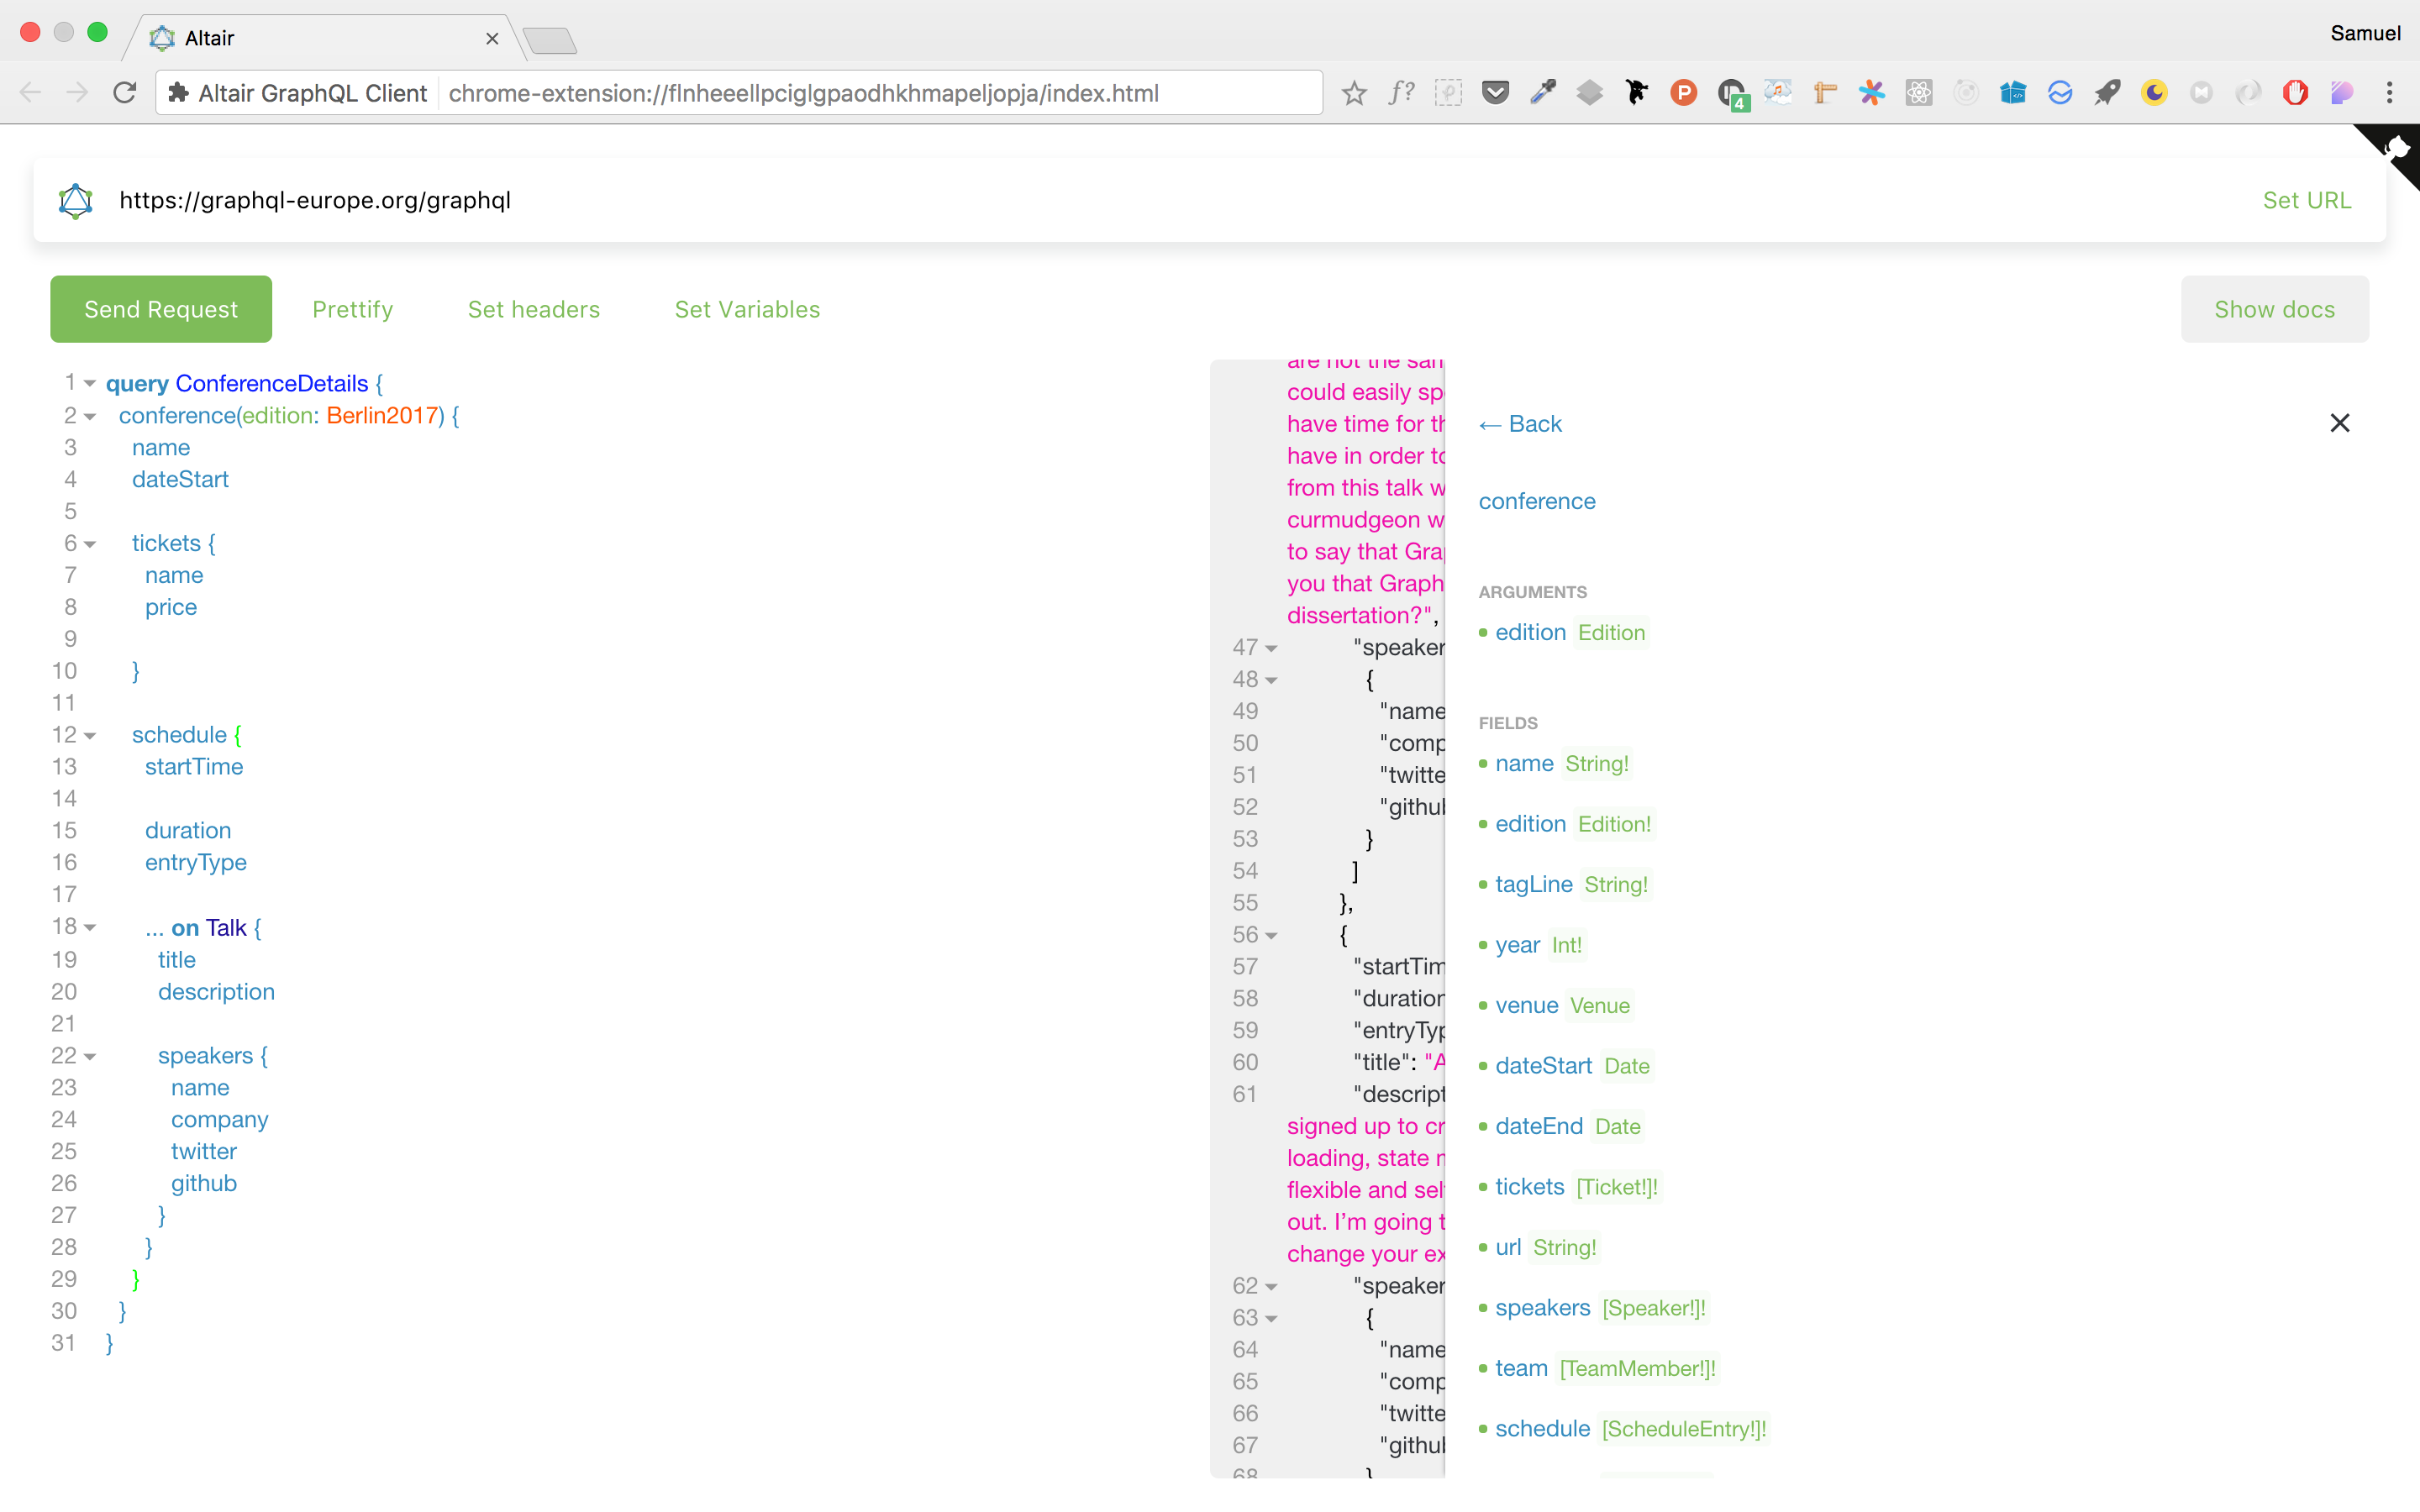Bookmark this page using the star icon
Viewport: 2420px width, 1512px height.
point(1354,92)
